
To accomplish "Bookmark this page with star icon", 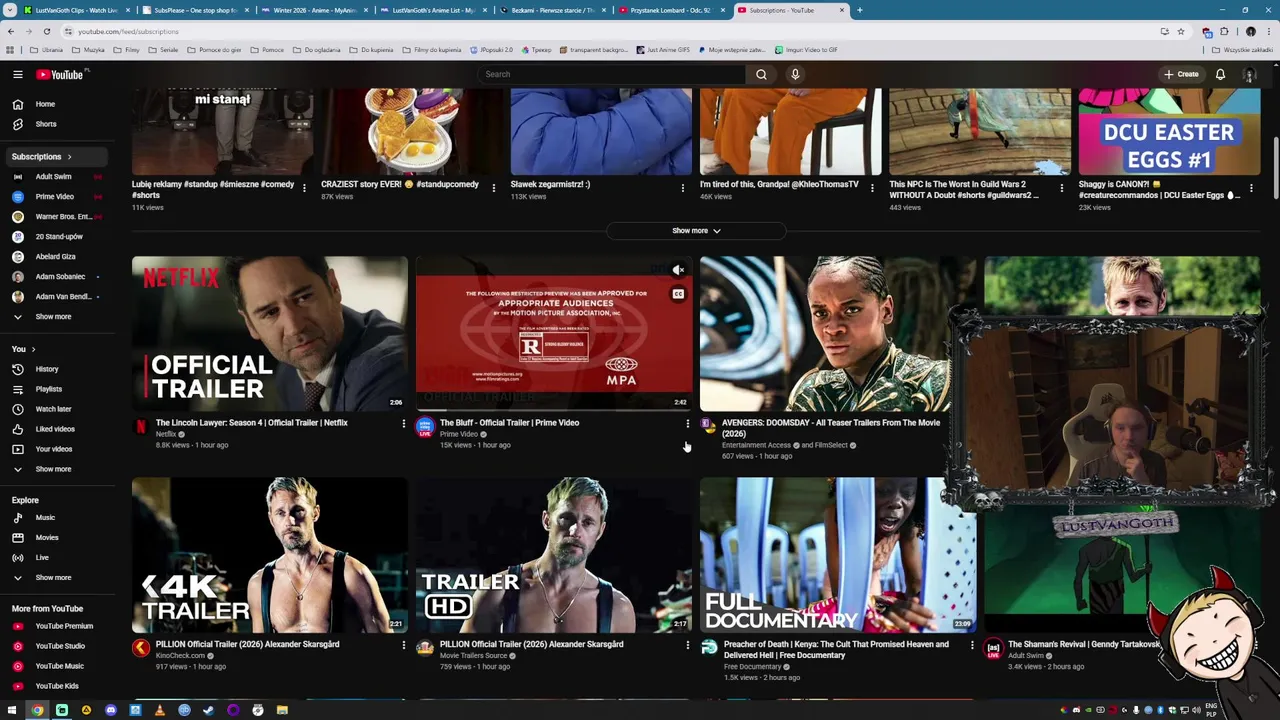I will [x=1181, y=31].
